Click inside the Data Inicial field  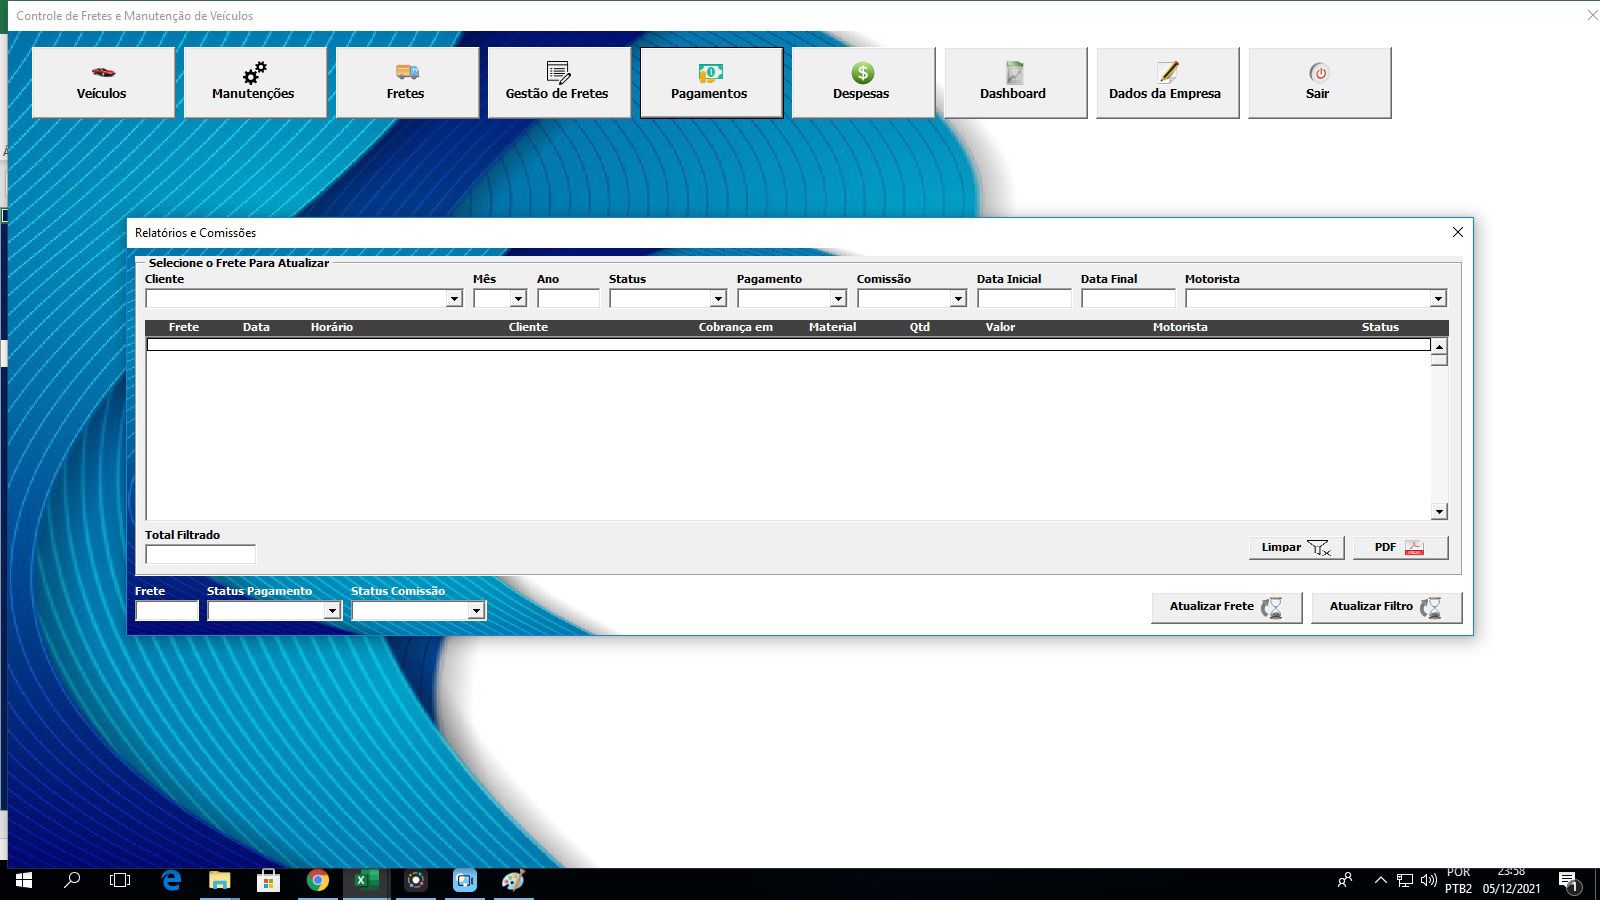[1023, 299]
